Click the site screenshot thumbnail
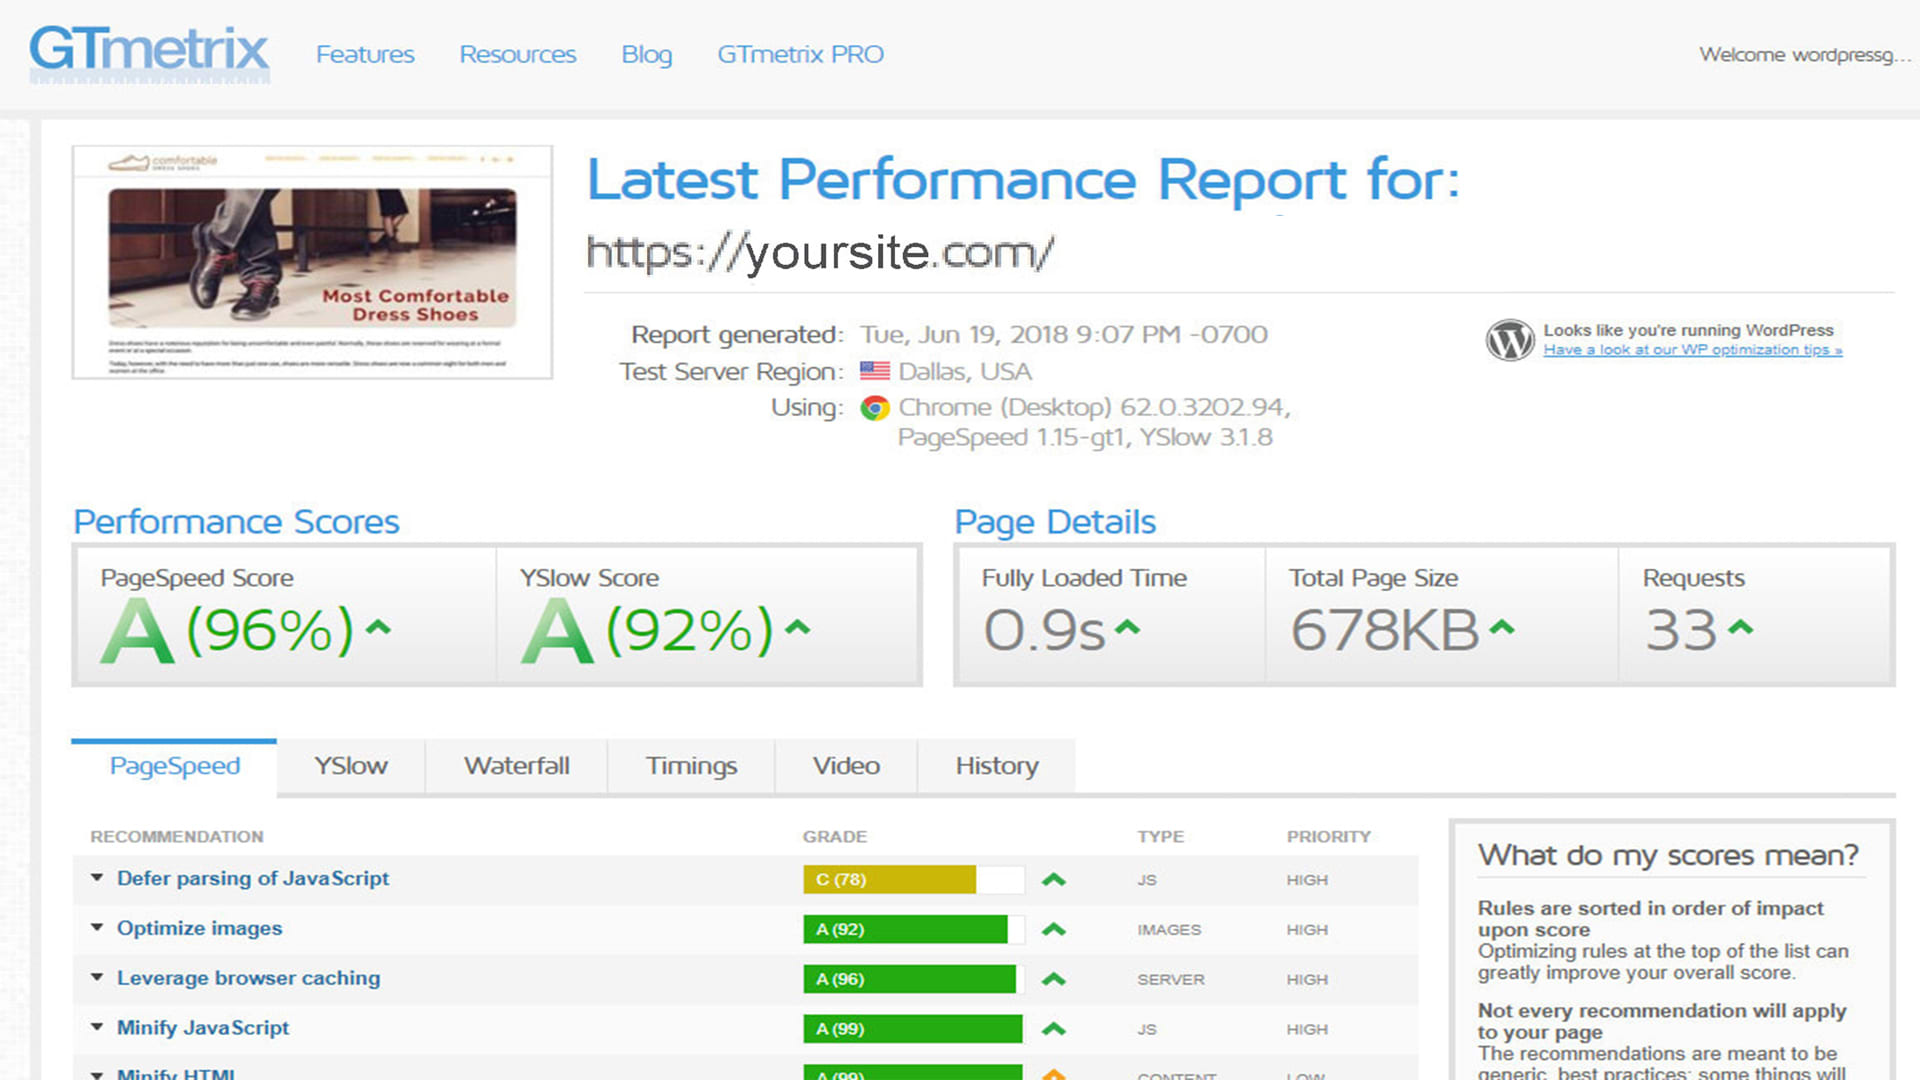Screen dimensions: 1920x1080 pyautogui.click(x=312, y=262)
